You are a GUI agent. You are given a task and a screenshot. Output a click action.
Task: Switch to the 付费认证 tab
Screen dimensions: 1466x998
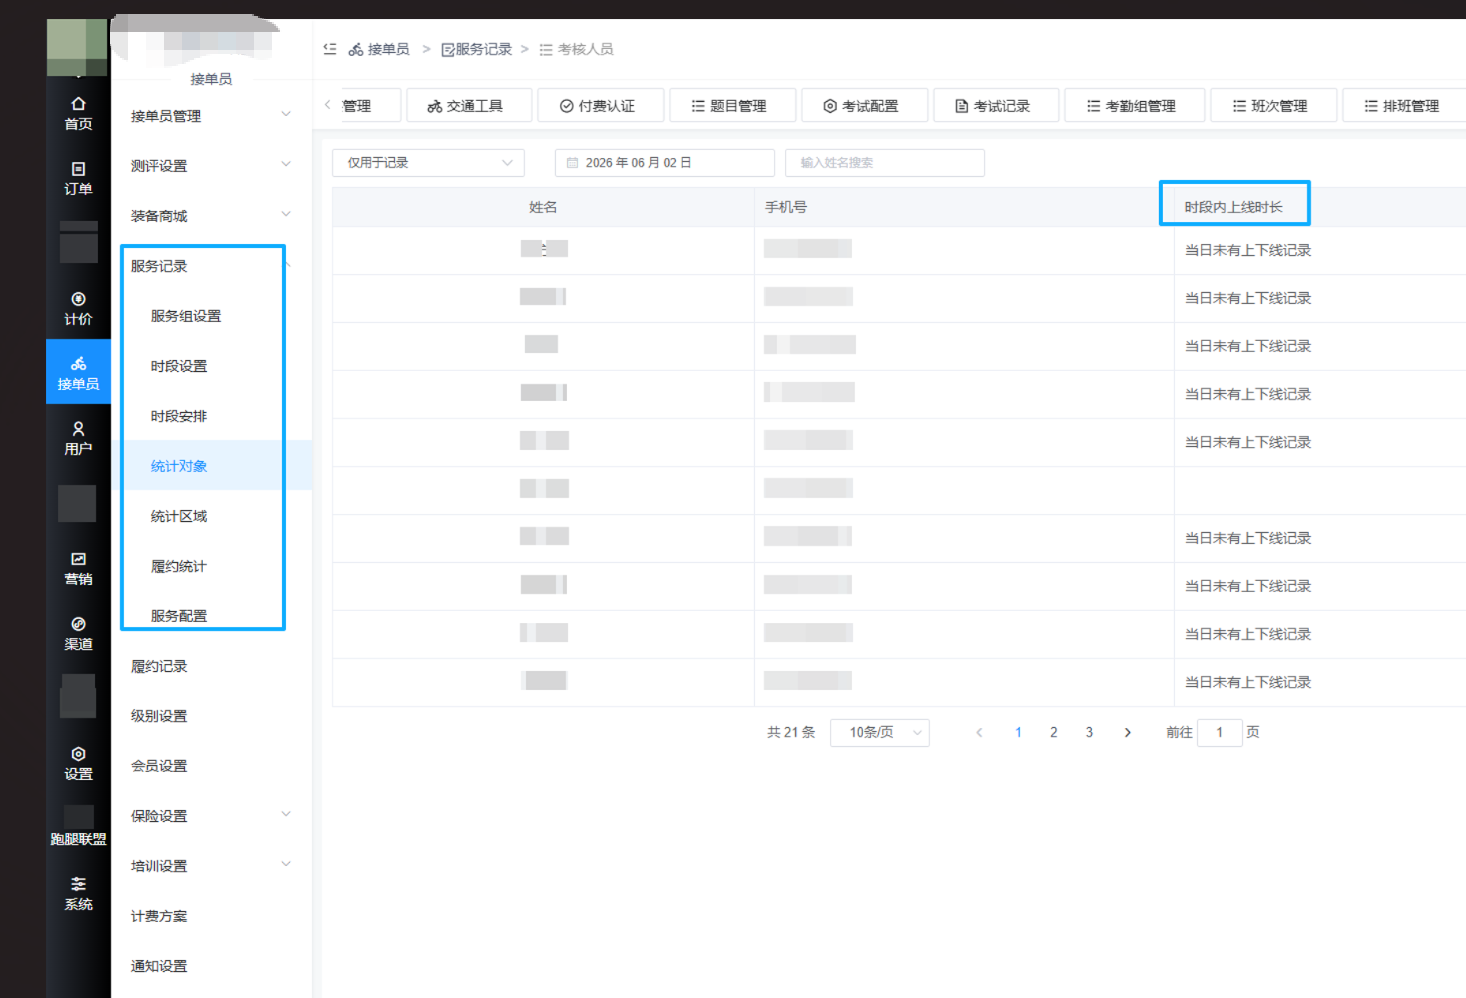[x=601, y=106]
